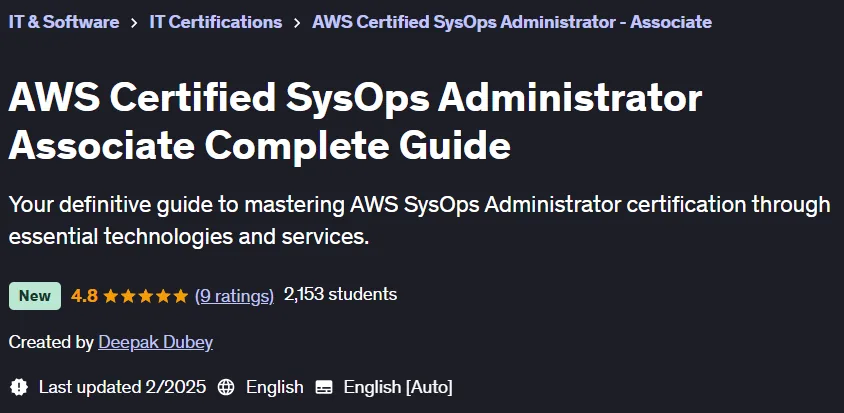844x413 pixels.
Task: Click the course subtitle description text
Action: [419, 220]
